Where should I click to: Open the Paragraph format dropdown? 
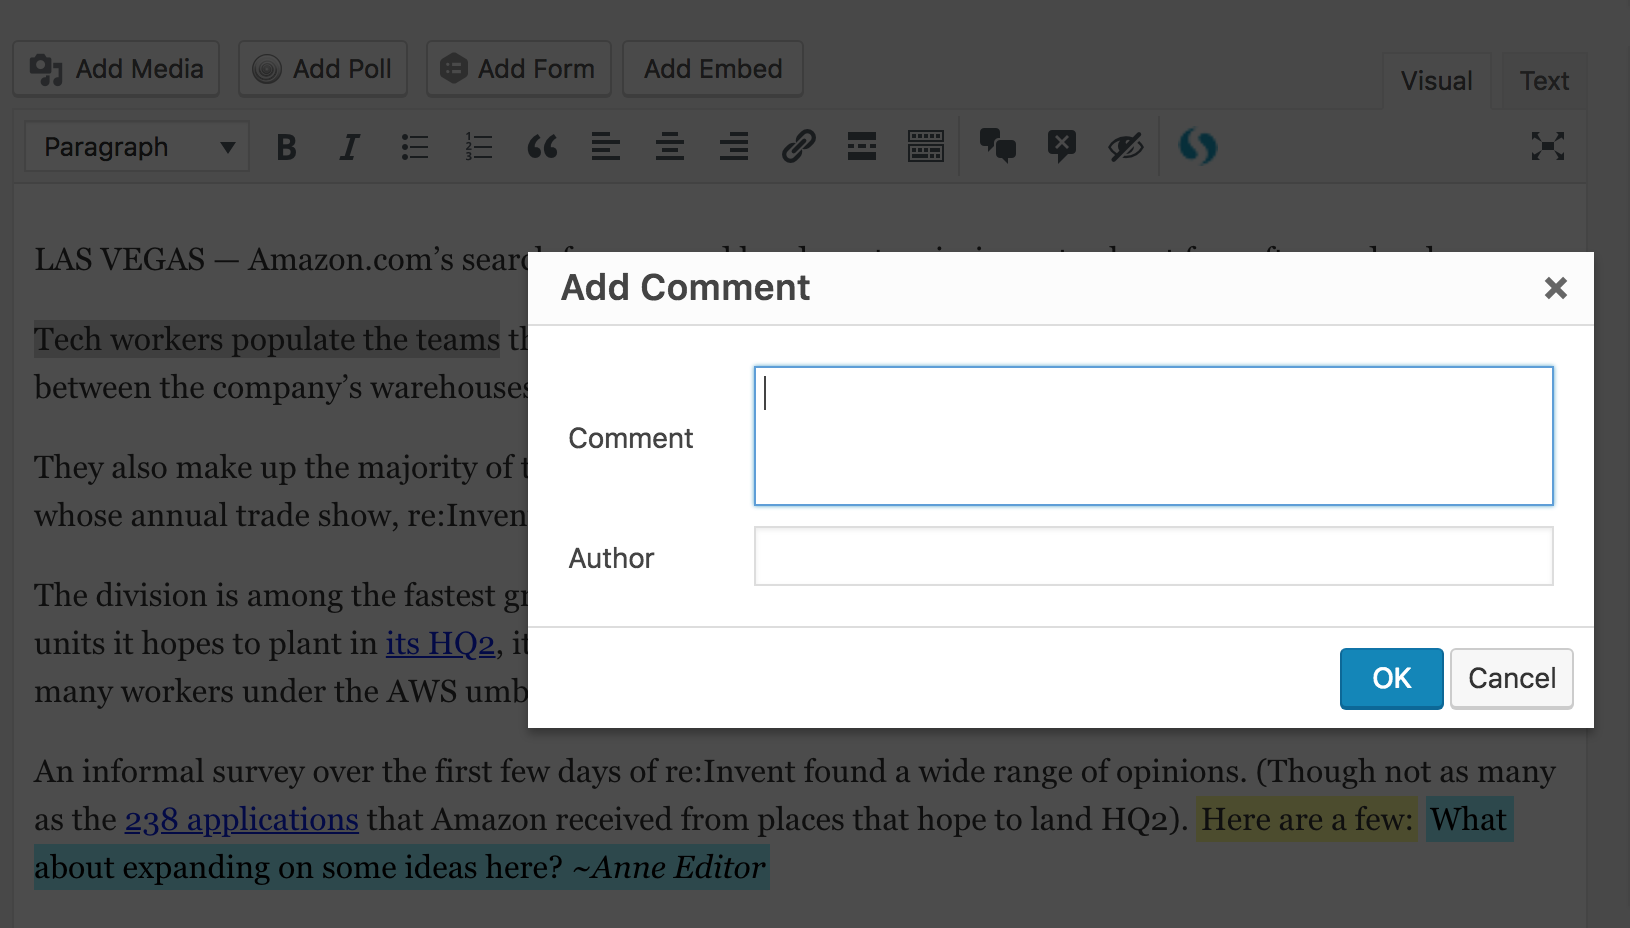pos(137,147)
